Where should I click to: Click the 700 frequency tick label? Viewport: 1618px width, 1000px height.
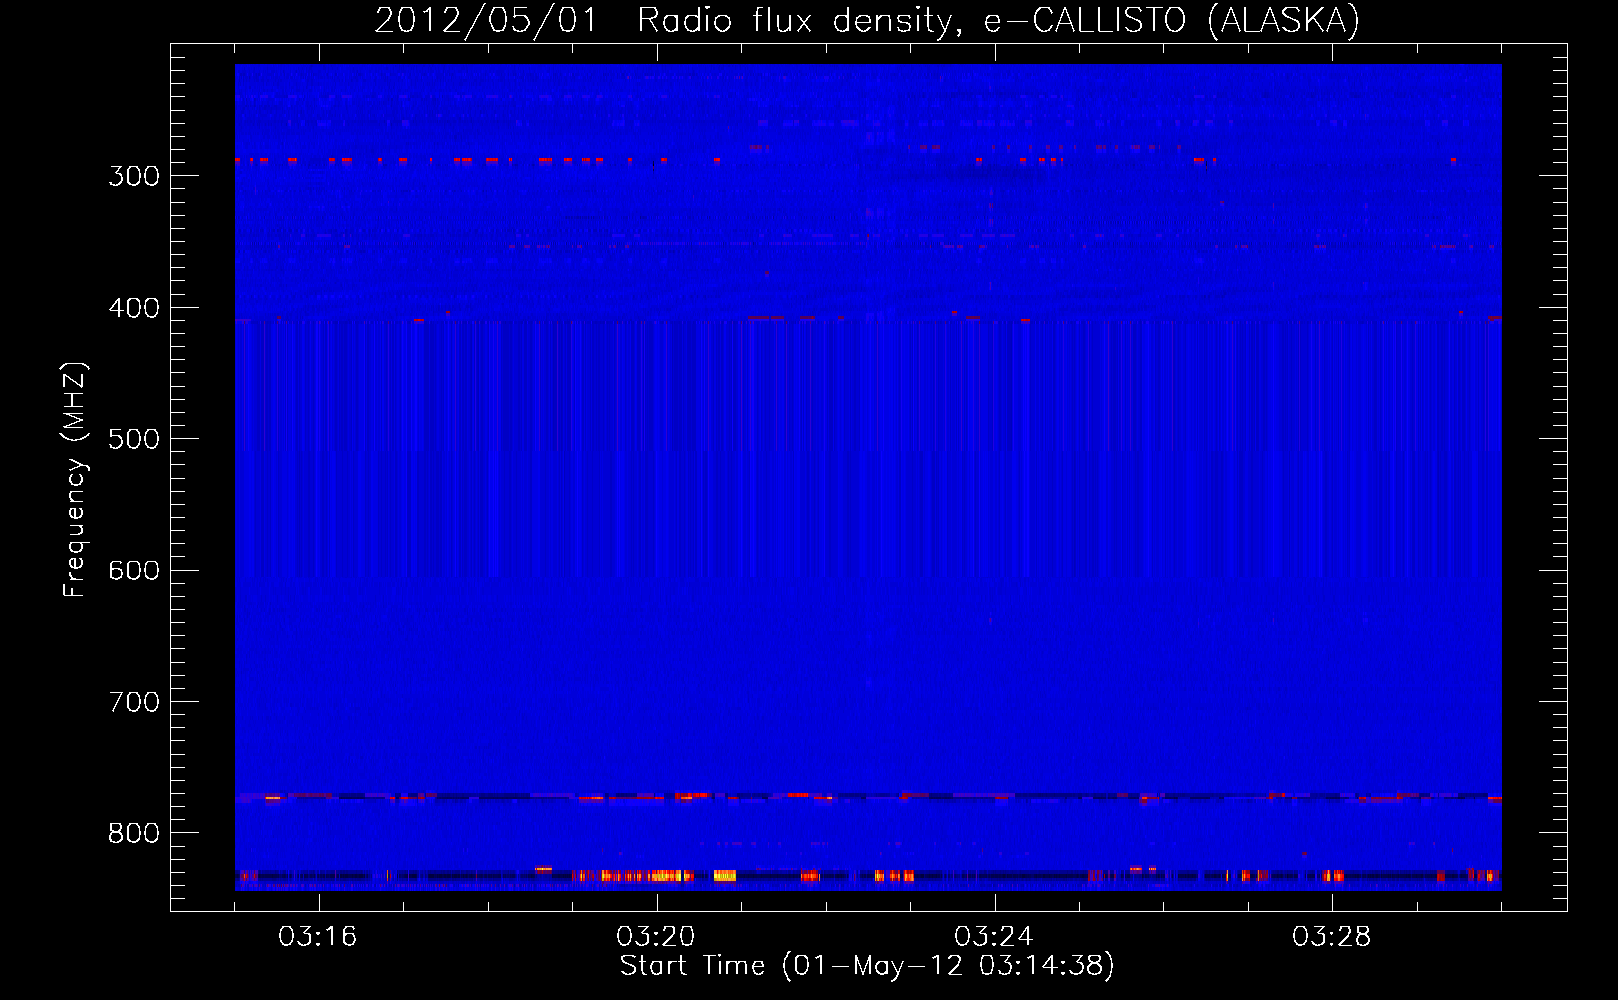pyautogui.click(x=134, y=702)
